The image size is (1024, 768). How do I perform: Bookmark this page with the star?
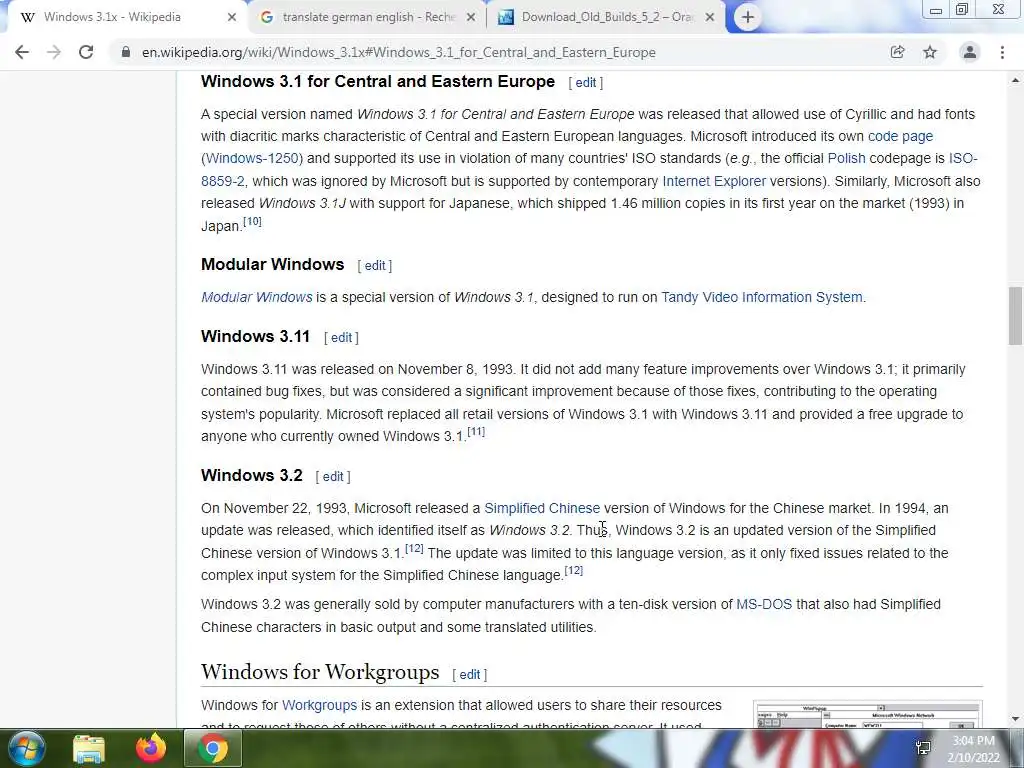(x=930, y=52)
